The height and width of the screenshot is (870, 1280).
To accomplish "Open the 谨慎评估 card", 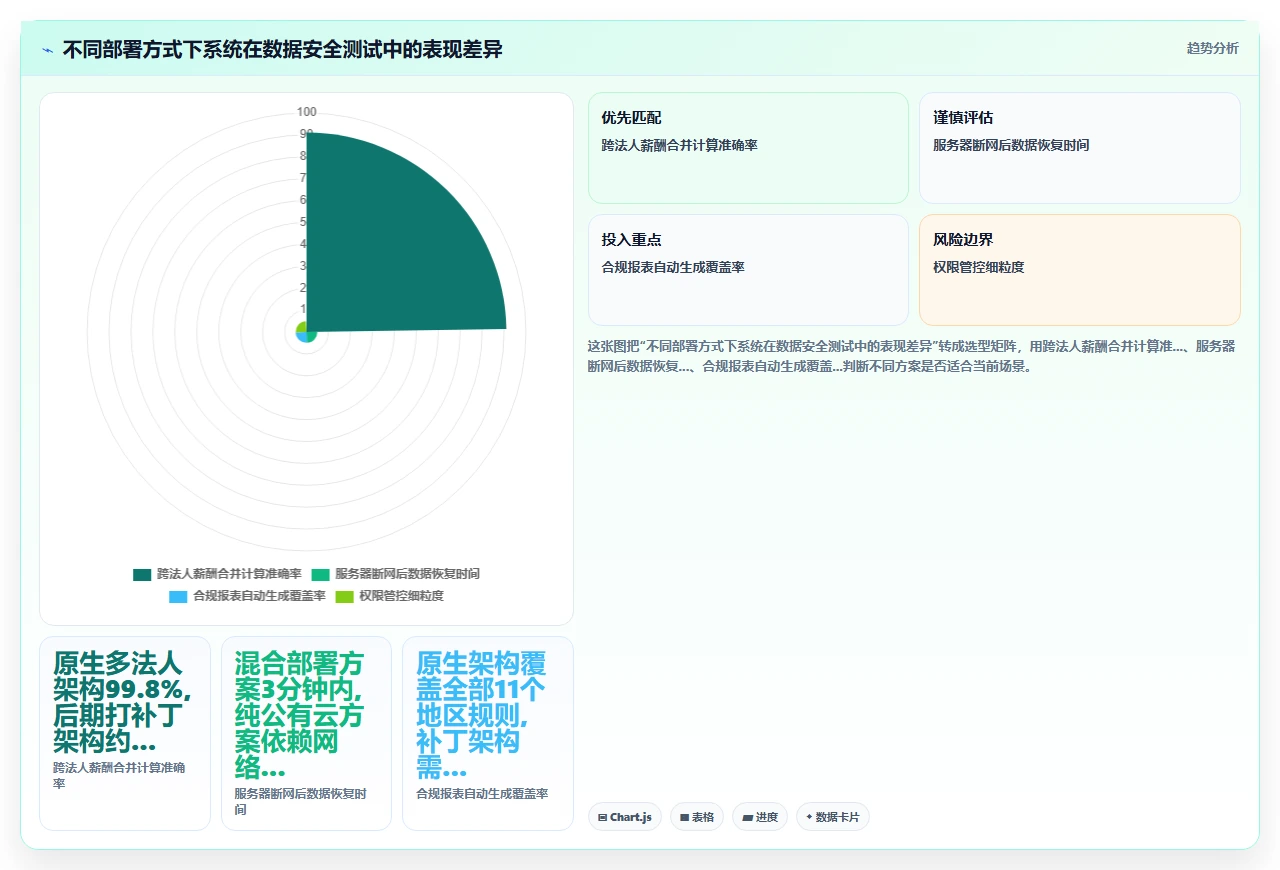I will point(1080,148).
